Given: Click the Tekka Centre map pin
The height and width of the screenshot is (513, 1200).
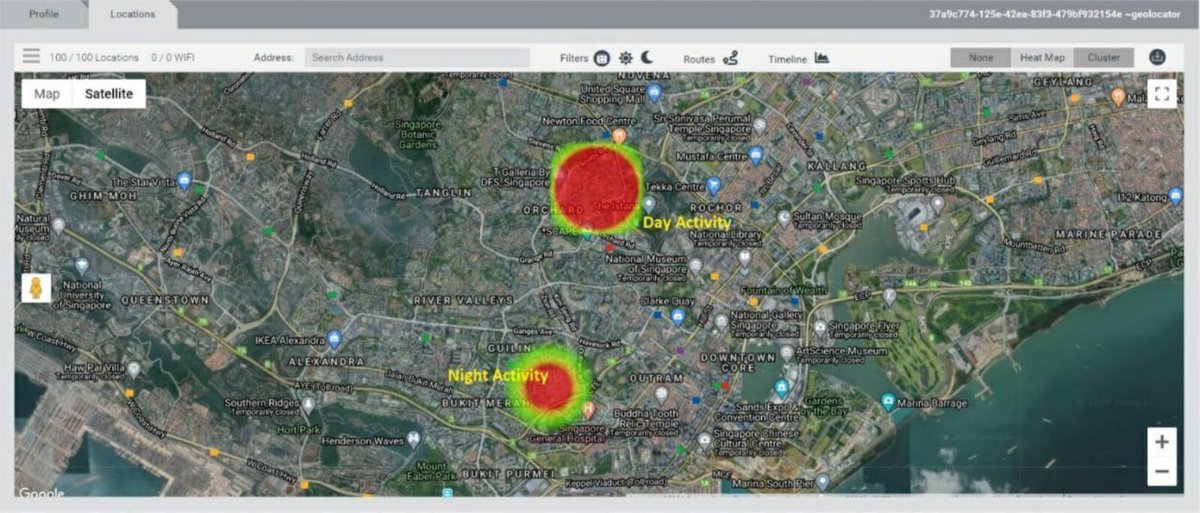Looking at the screenshot, I should click(x=714, y=186).
